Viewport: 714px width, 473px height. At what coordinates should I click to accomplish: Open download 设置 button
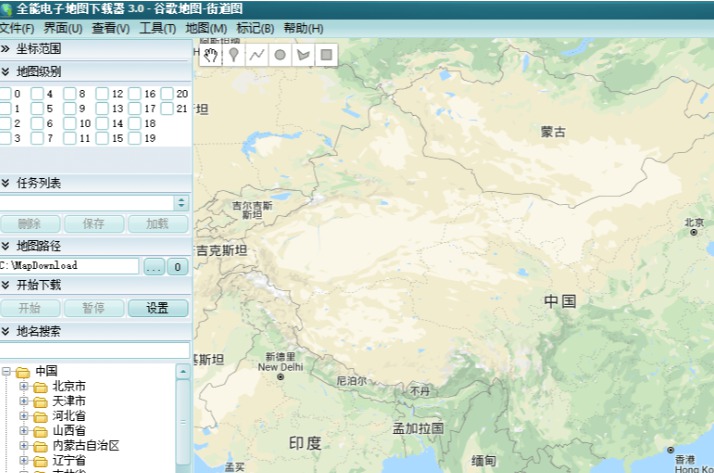tap(158, 308)
